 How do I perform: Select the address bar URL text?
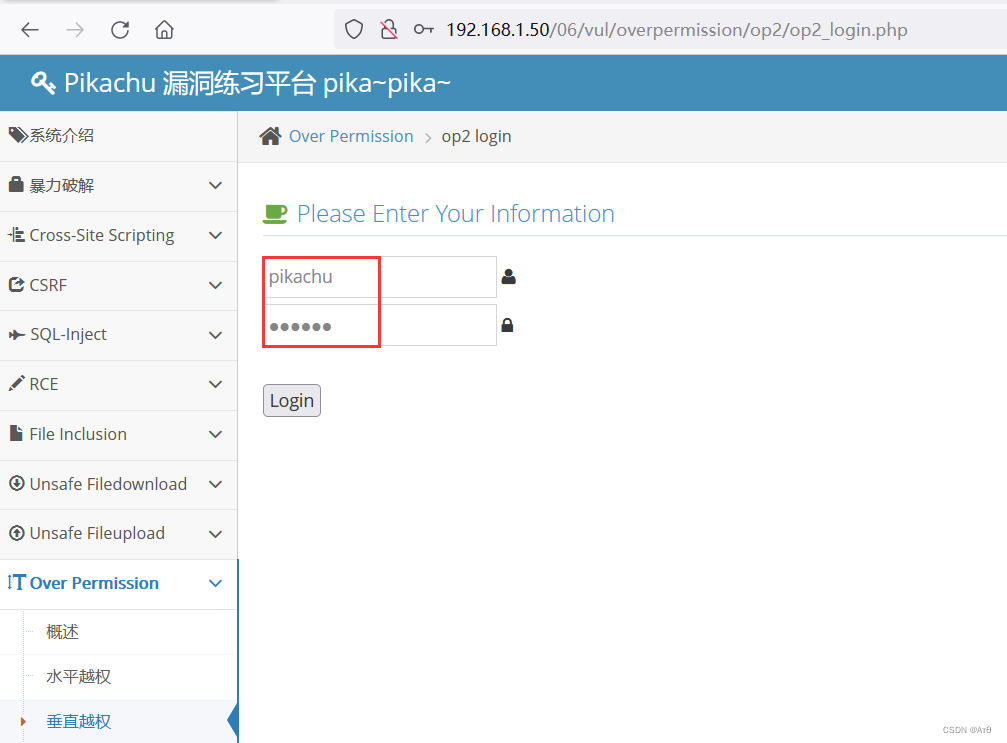(x=676, y=30)
